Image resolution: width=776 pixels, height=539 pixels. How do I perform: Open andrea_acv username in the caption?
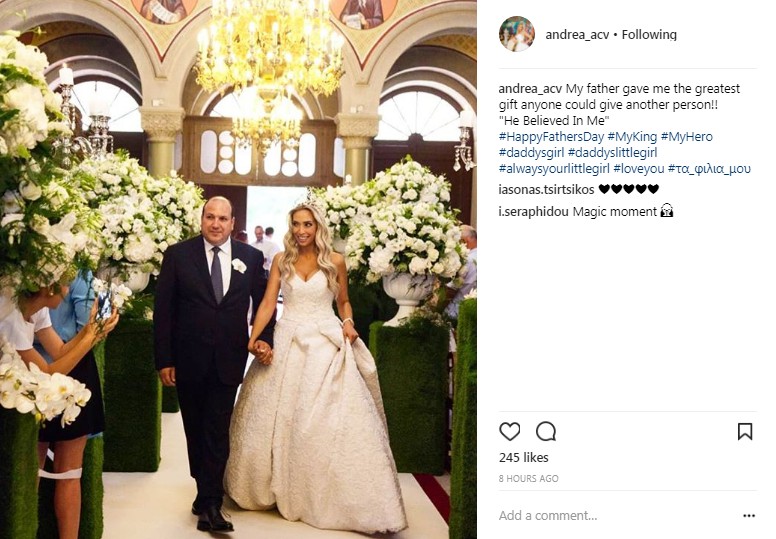point(530,89)
